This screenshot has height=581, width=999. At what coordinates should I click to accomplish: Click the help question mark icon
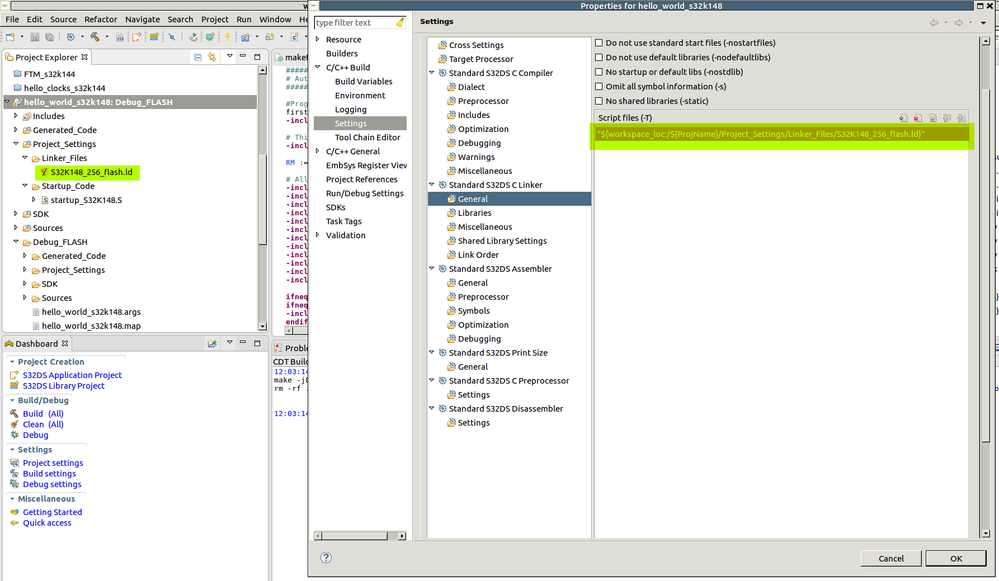click(x=326, y=558)
